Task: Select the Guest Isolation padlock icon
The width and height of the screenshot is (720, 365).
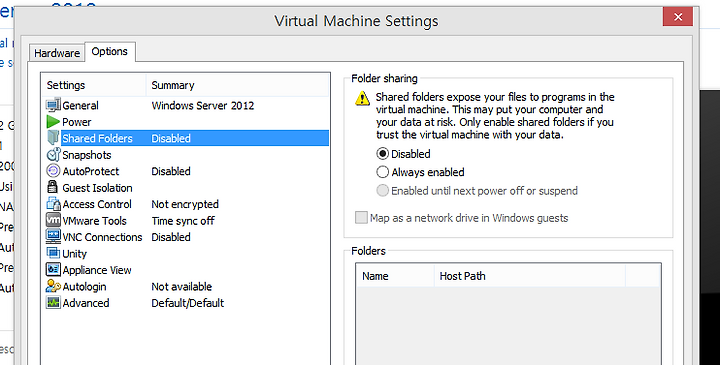Action: coord(53,187)
